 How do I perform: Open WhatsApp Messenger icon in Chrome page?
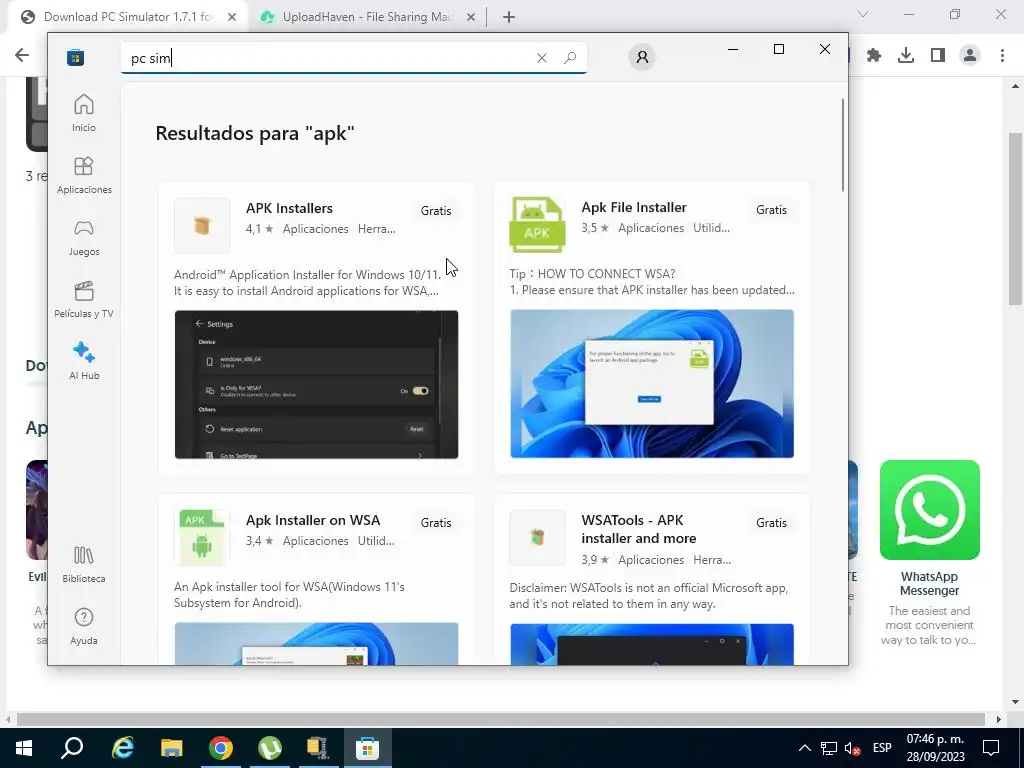(x=929, y=510)
